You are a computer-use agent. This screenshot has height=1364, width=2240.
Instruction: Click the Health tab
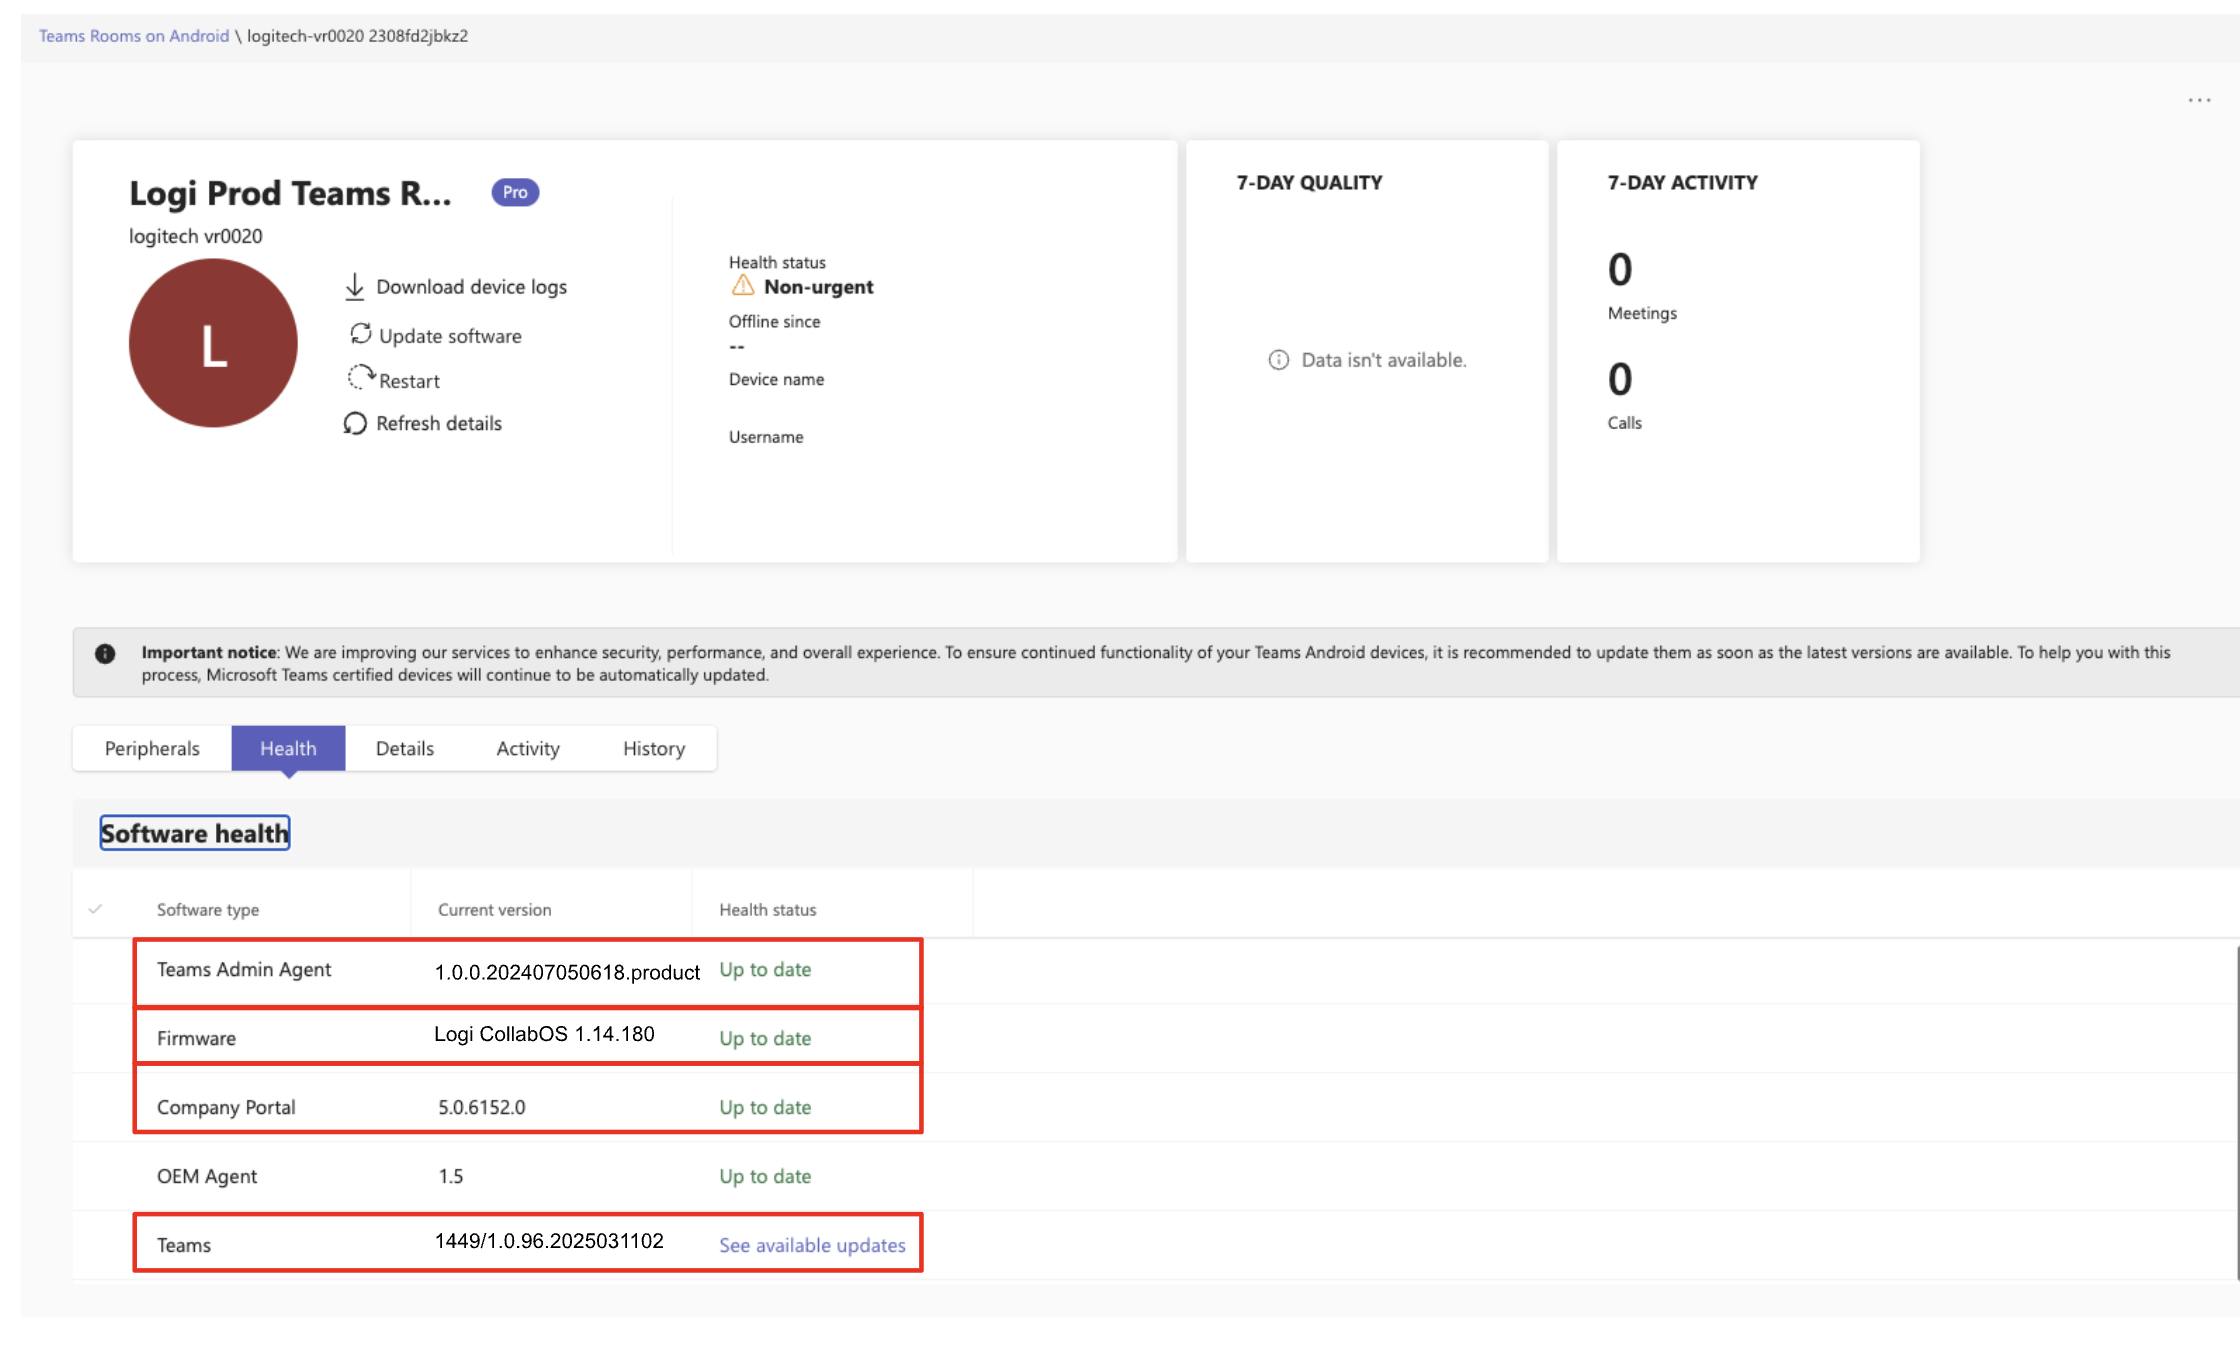pyautogui.click(x=288, y=748)
